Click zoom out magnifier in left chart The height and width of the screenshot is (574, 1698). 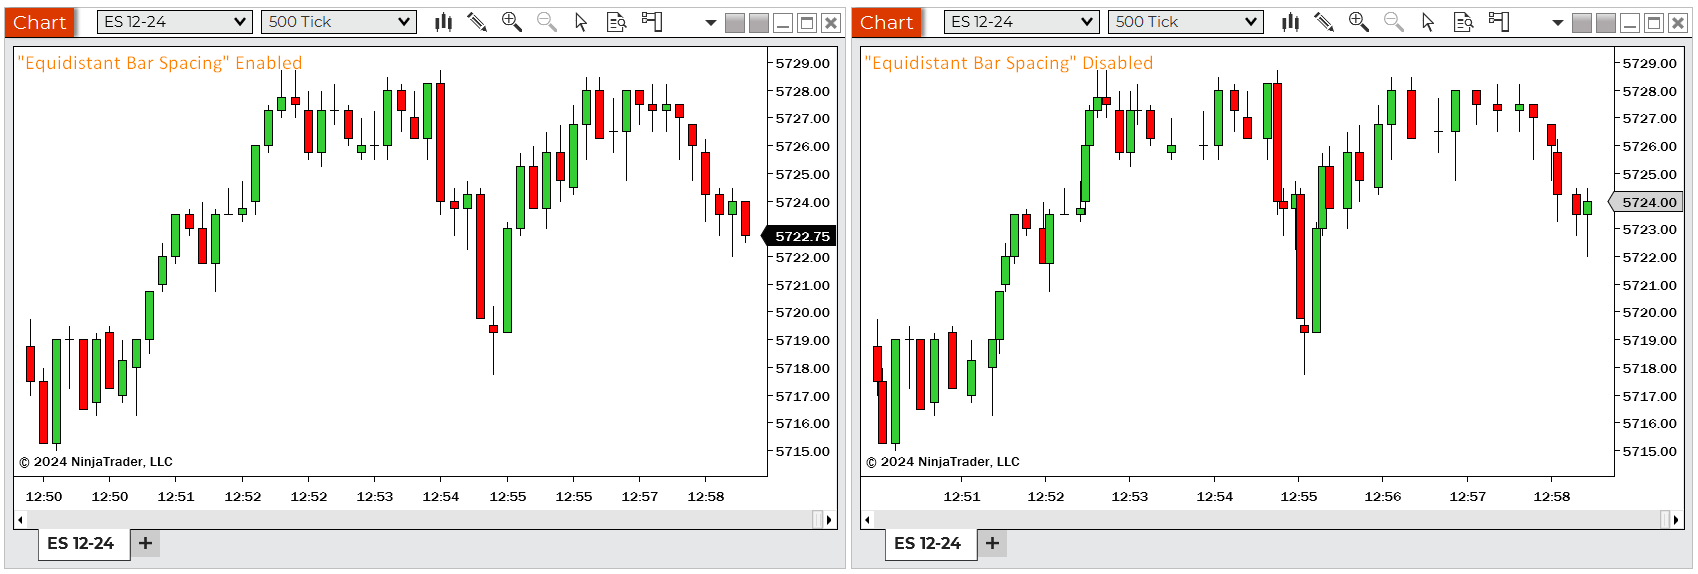[546, 22]
